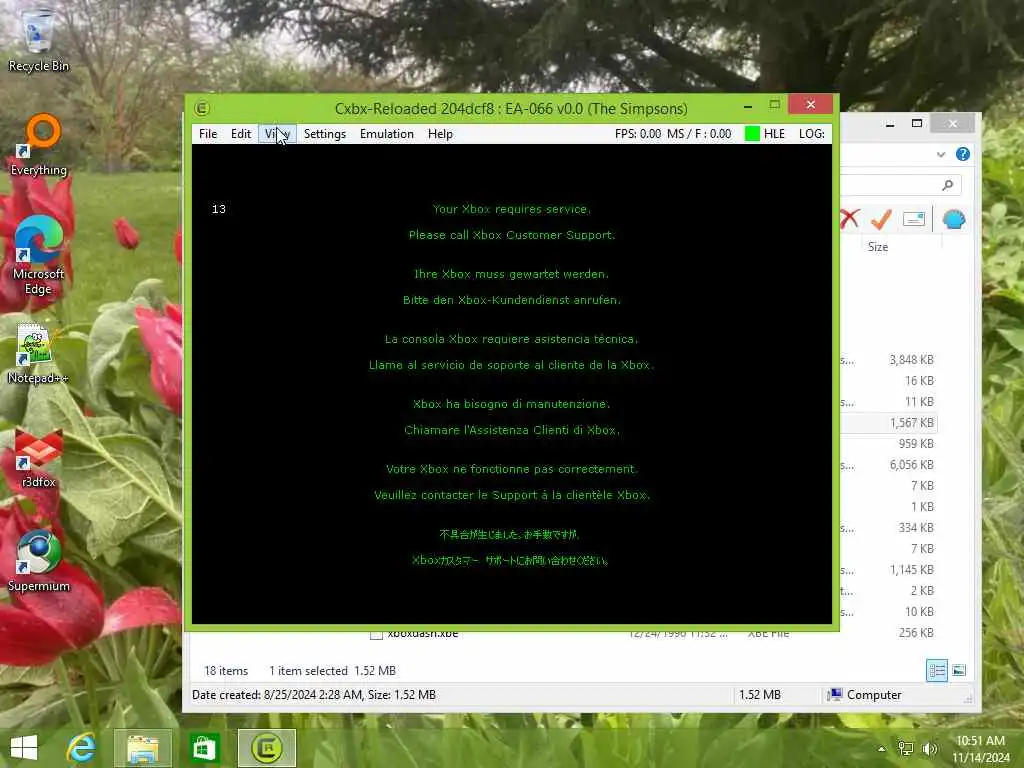Open the Windows Start button
The width and height of the screenshot is (1024, 768).
(24, 748)
